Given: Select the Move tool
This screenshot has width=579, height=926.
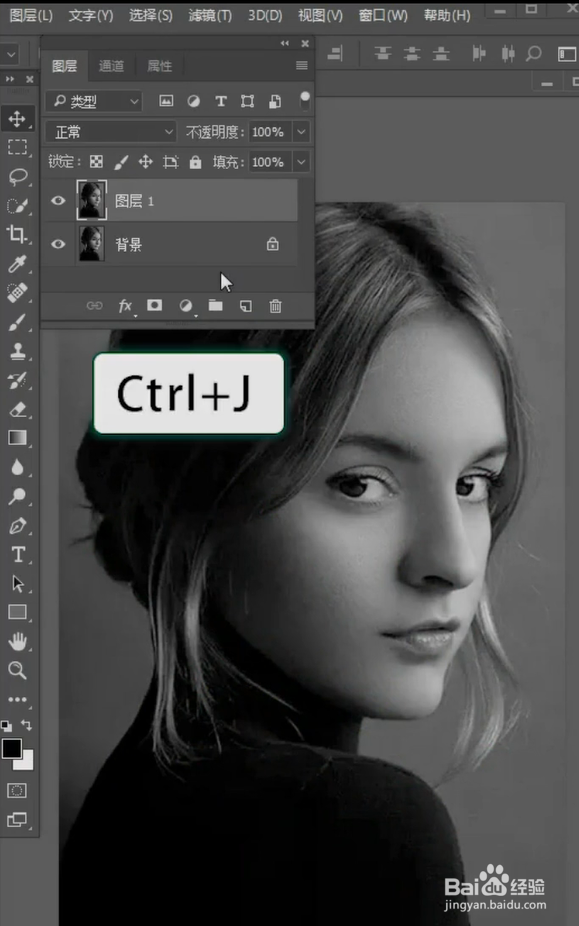Looking at the screenshot, I should tap(17, 119).
